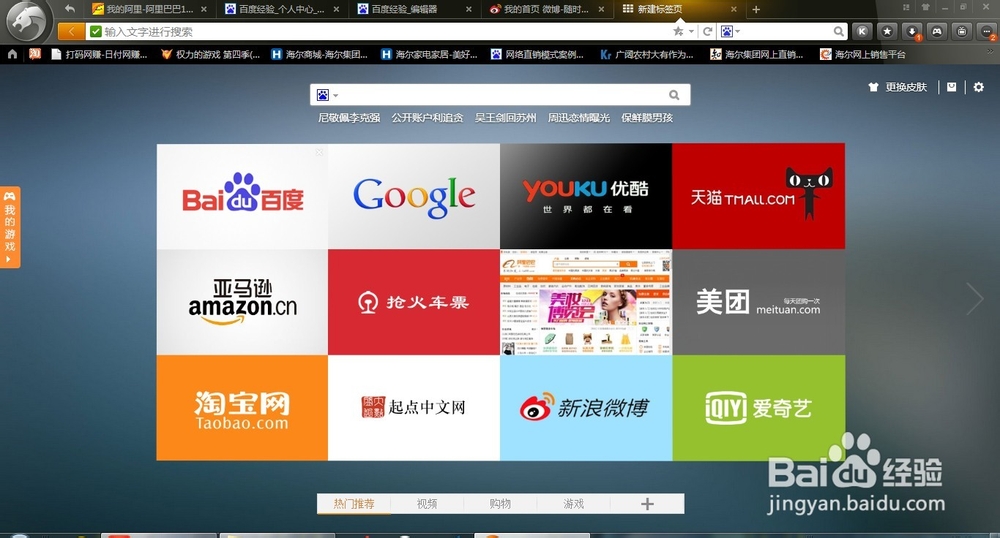This screenshot has height=538, width=1000.
Task: Open 海尔集团网上直销 bookmark
Action: click(x=757, y=54)
